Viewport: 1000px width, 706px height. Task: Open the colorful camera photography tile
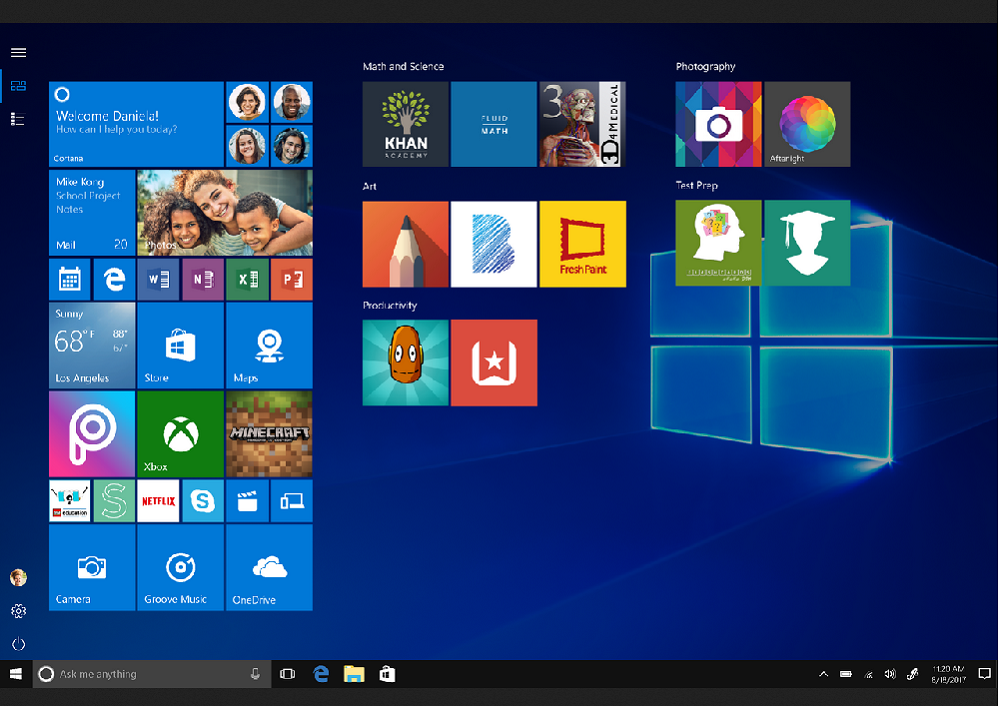(x=719, y=124)
